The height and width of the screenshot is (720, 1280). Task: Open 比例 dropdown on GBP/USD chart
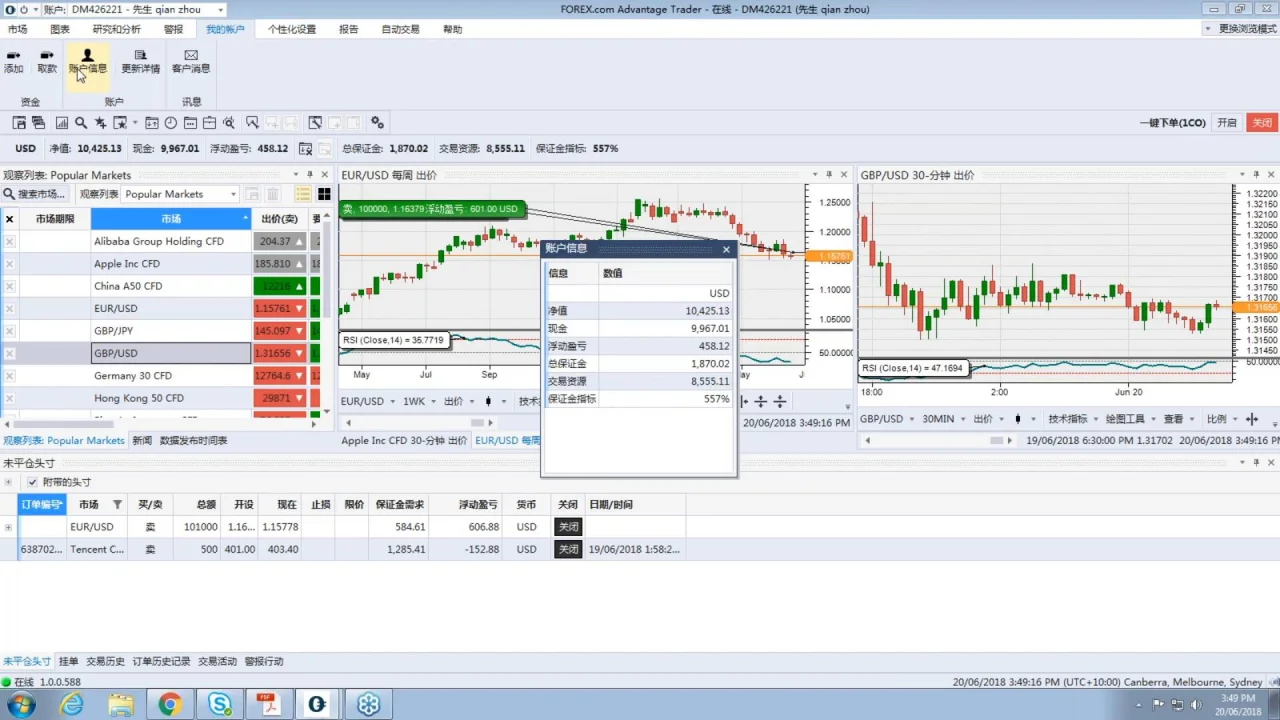click(x=1222, y=419)
